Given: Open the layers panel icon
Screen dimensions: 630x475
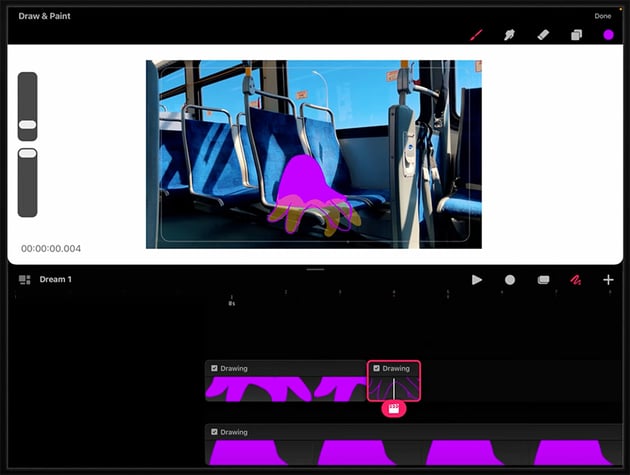Looking at the screenshot, I should pyautogui.click(x=576, y=35).
